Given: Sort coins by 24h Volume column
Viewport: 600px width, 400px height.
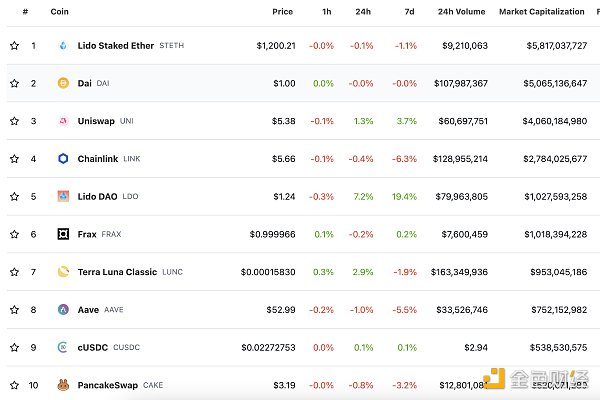Looking at the screenshot, I should point(463,11).
